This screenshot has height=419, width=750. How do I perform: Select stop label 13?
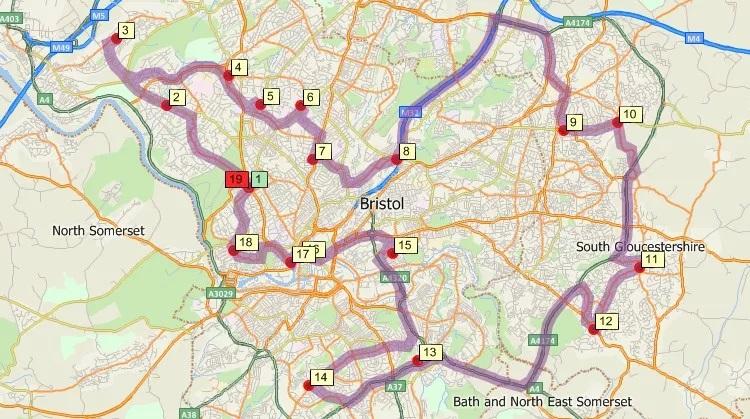pyautogui.click(x=430, y=353)
